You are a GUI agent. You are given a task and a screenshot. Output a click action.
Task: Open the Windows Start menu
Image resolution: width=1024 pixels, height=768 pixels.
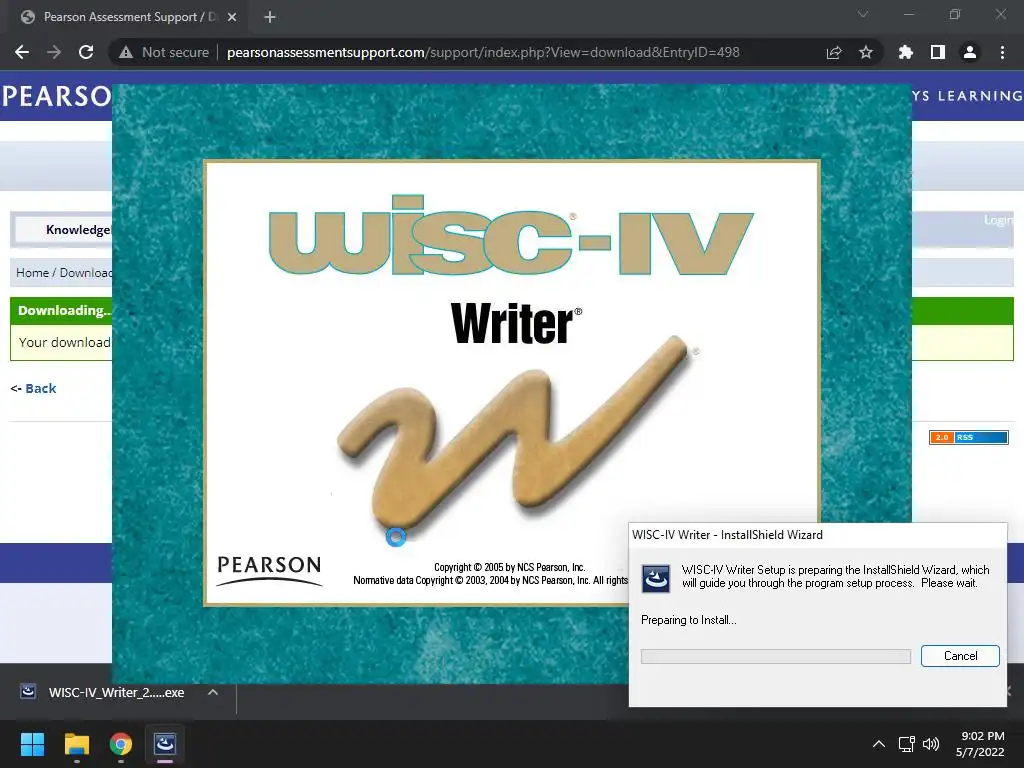[32, 744]
